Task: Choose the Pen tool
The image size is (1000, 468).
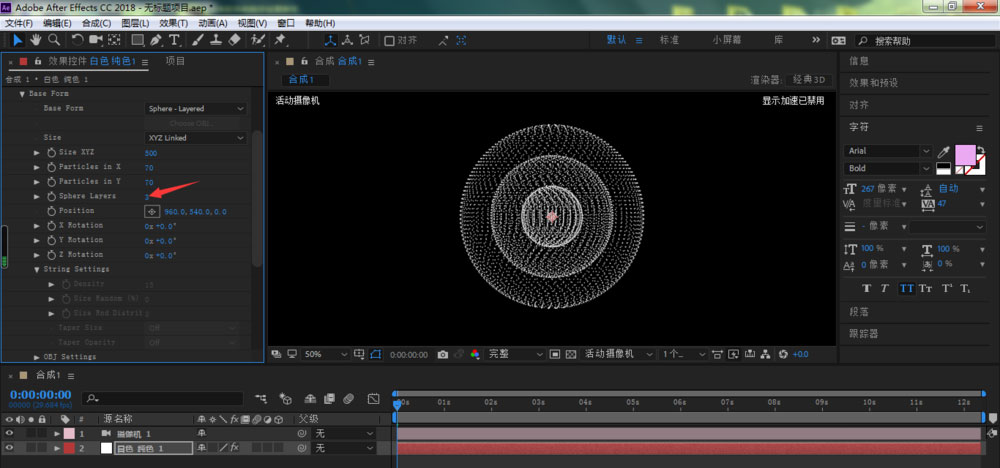Action: coord(156,40)
